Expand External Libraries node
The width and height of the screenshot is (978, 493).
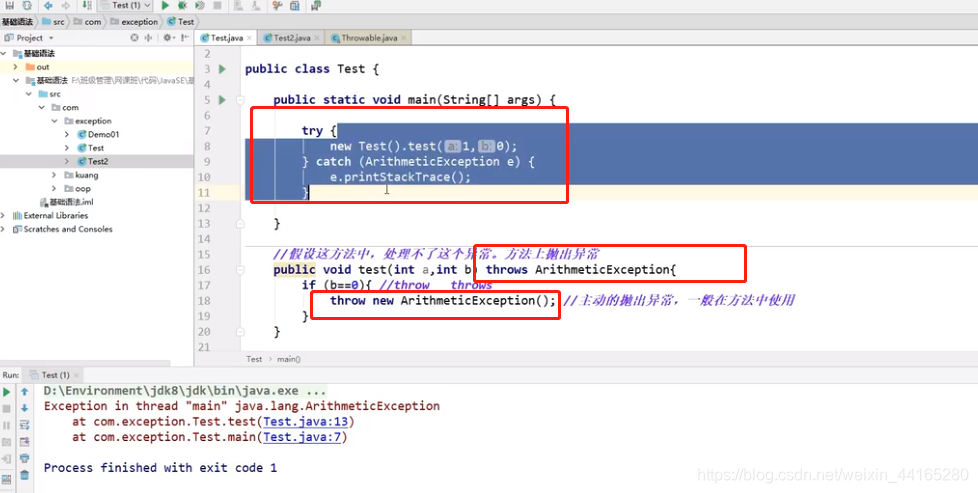3,215
